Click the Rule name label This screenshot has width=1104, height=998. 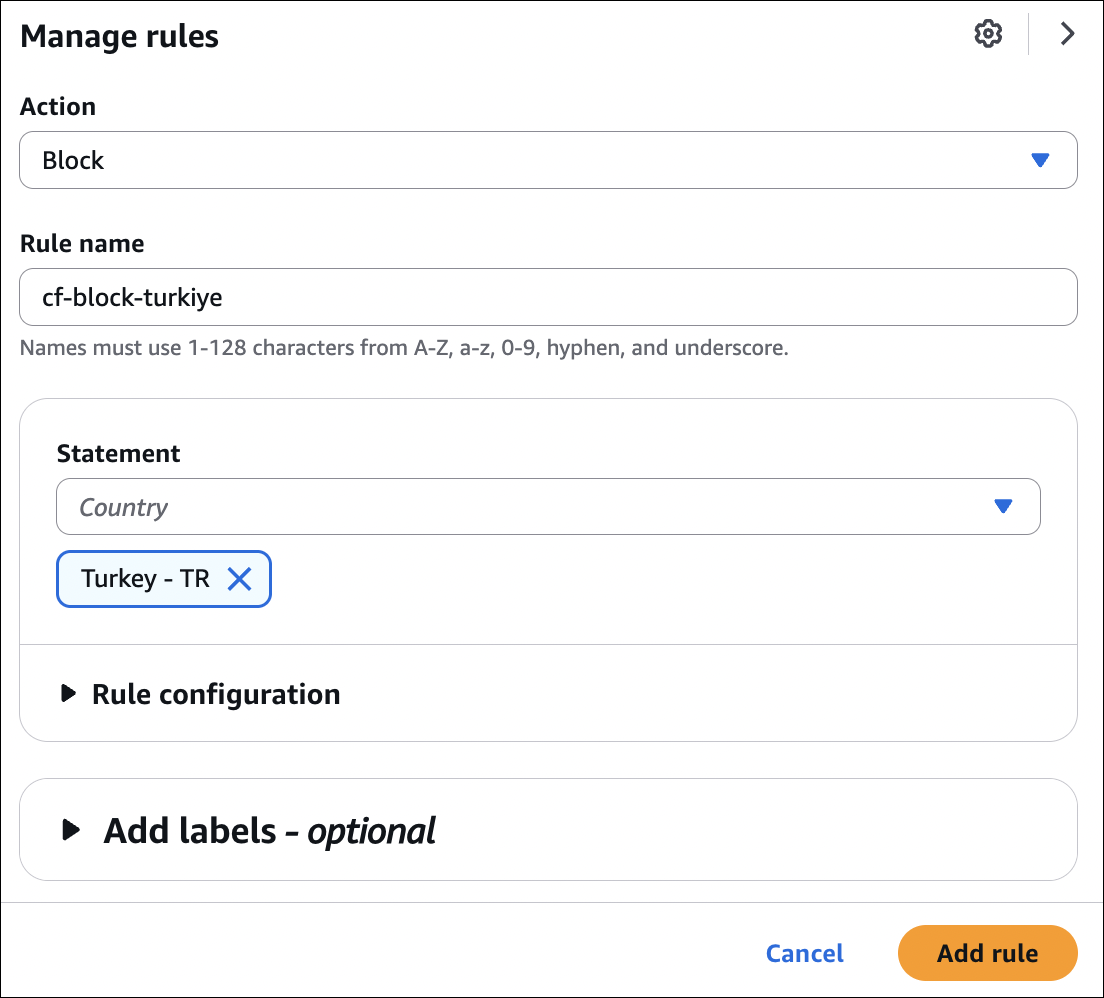click(82, 243)
